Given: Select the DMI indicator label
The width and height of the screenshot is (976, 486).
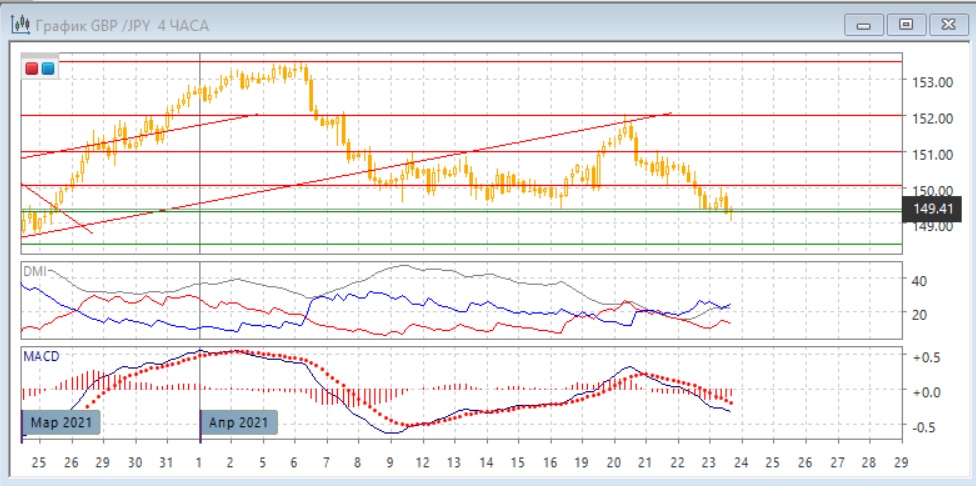Looking at the screenshot, I should (36, 272).
